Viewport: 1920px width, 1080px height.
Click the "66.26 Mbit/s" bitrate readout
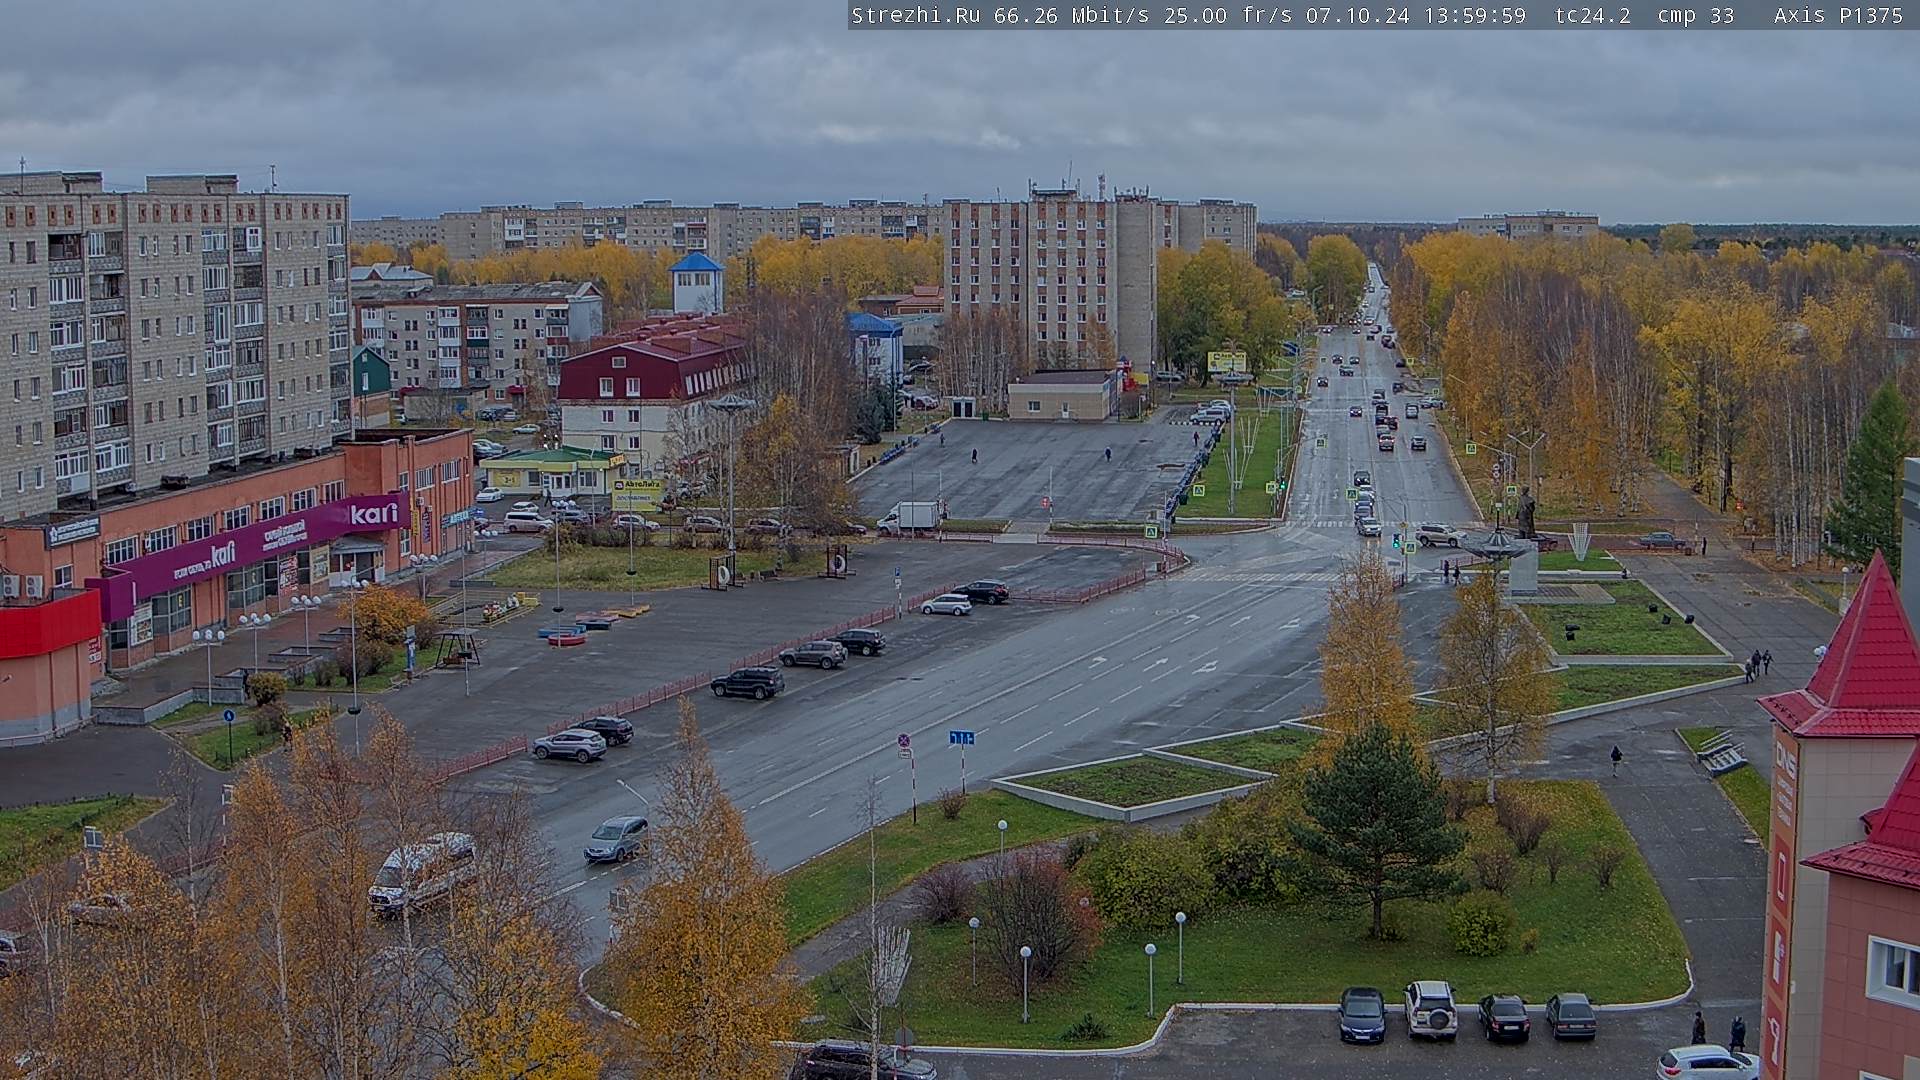coord(1071,15)
